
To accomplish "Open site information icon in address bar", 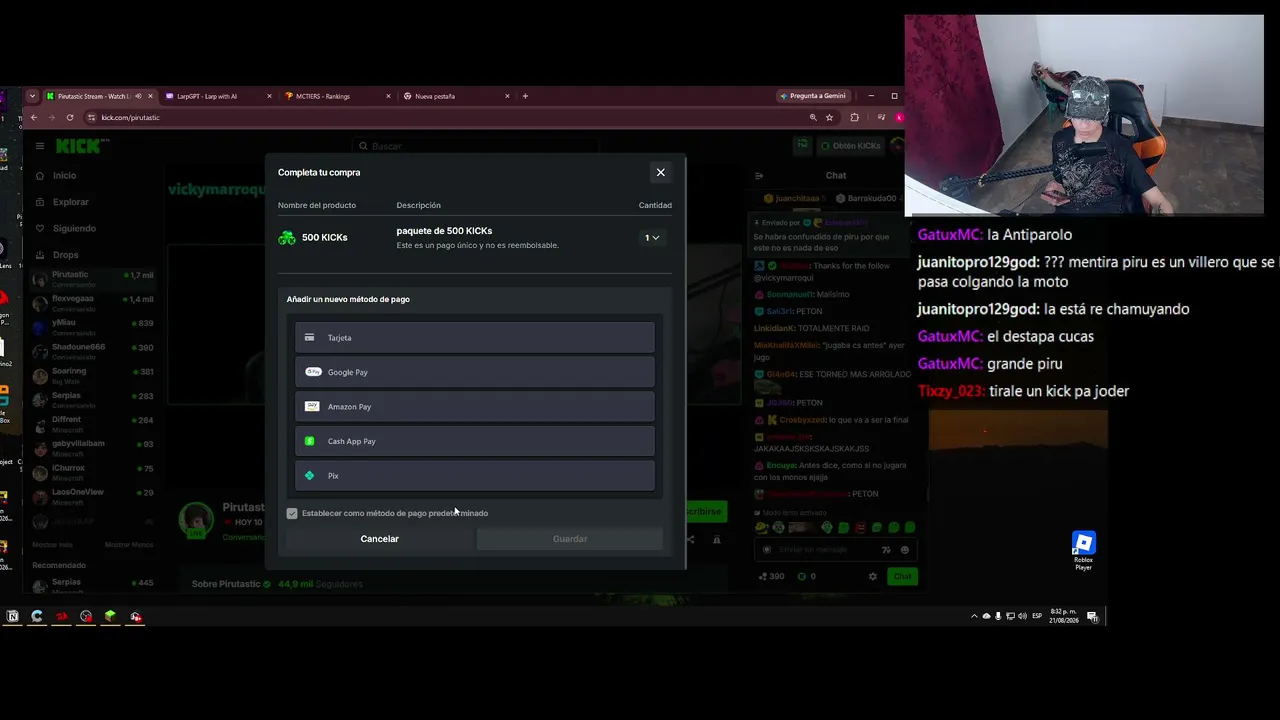I will [92, 118].
